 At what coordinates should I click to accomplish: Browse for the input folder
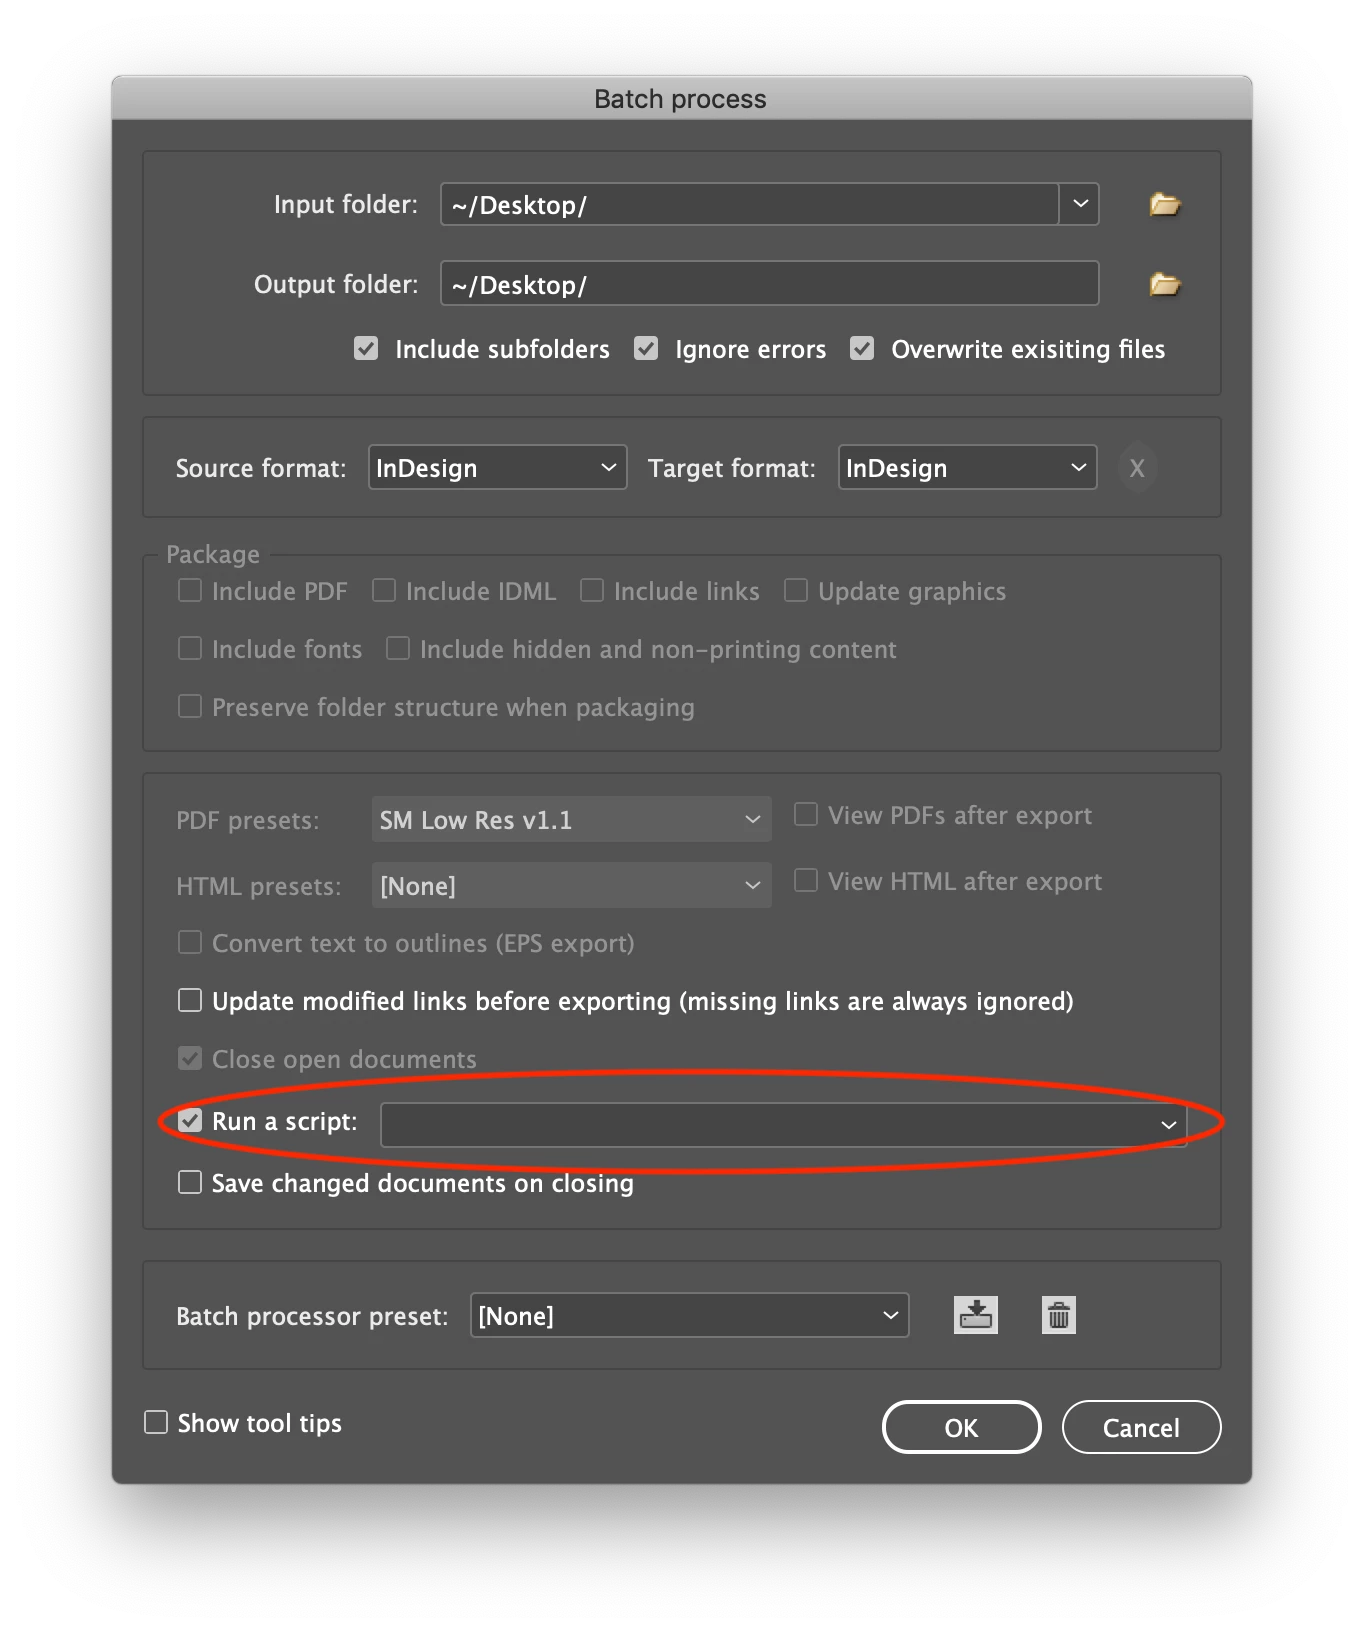pyautogui.click(x=1165, y=205)
